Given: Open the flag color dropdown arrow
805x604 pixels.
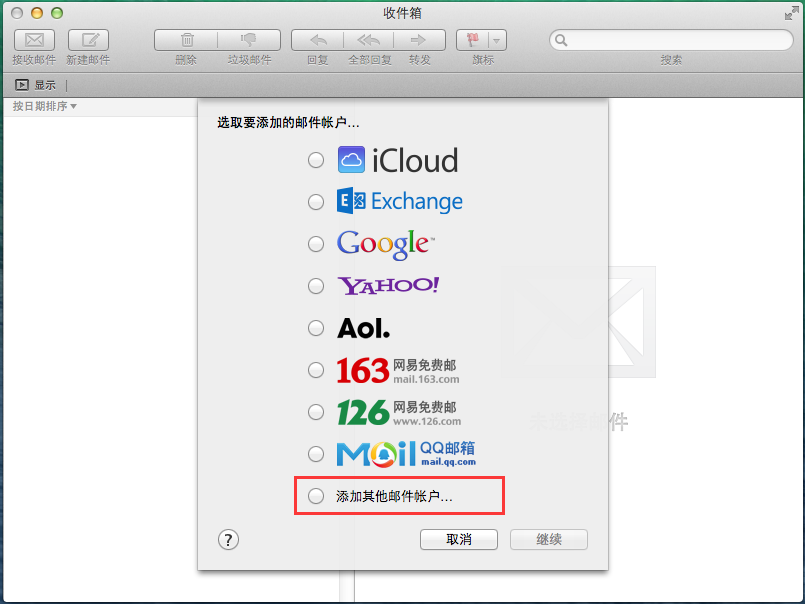Looking at the screenshot, I should pyautogui.click(x=496, y=40).
